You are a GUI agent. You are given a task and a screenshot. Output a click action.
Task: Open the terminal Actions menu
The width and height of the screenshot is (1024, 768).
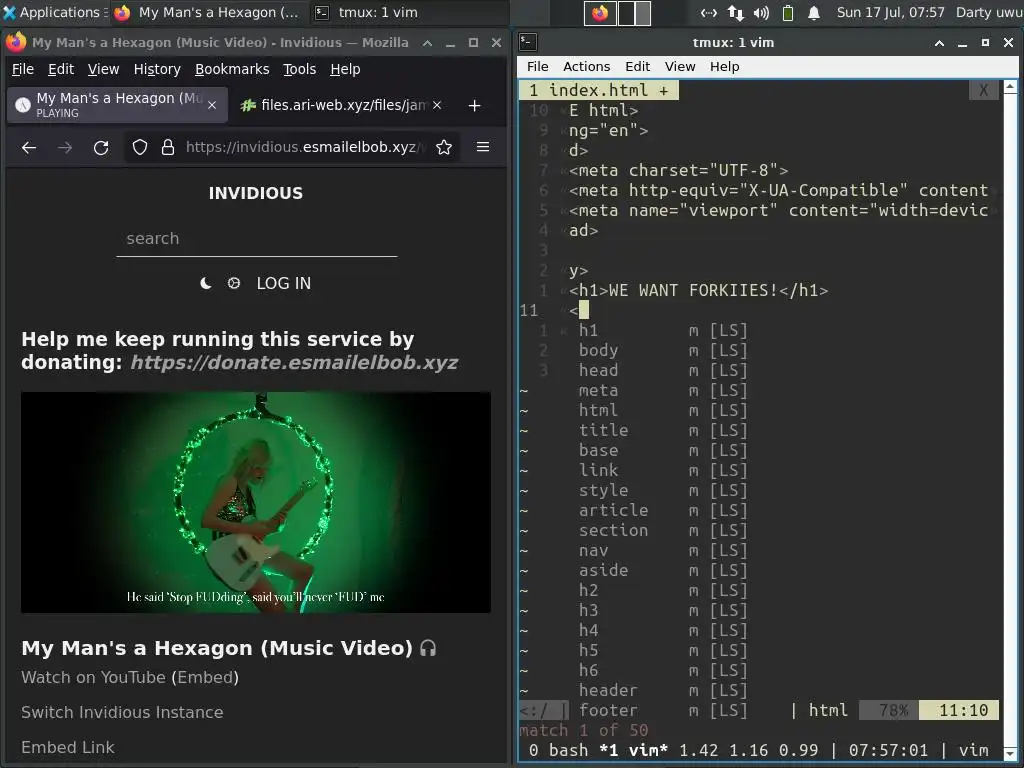(x=586, y=67)
